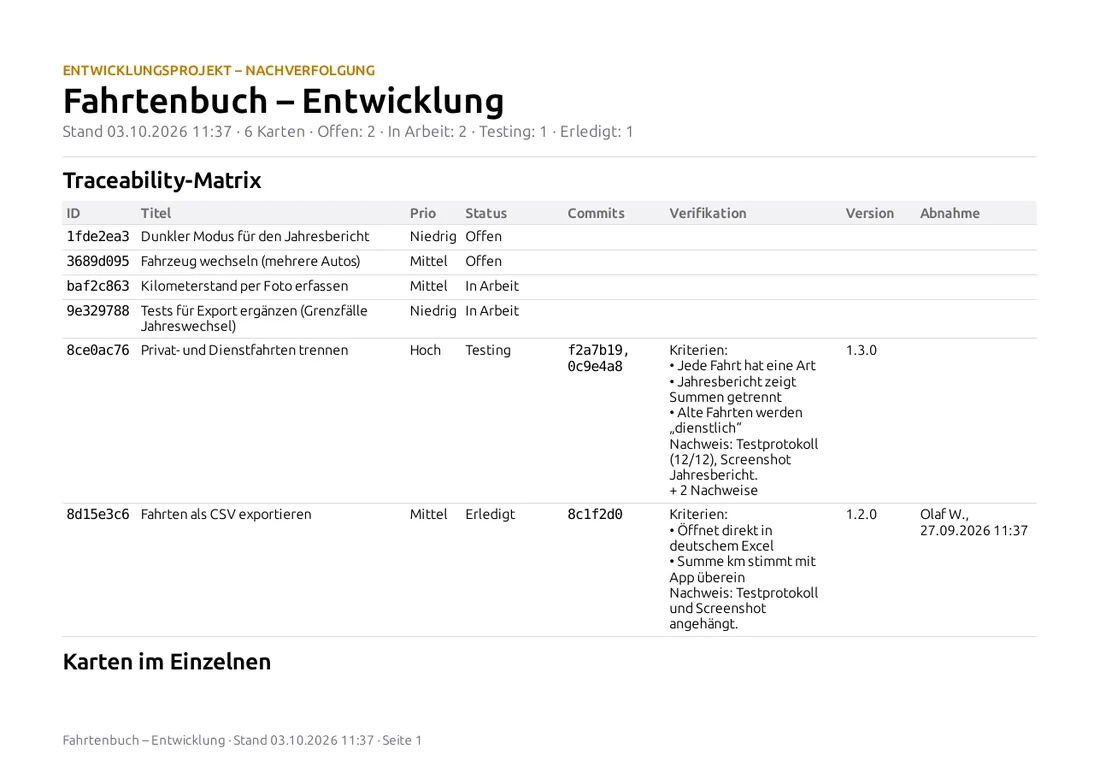Screen dimensions: 1100x778
Task: Click 'Mittel' priority in the 3689d095 row
Action: click(429, 261)
